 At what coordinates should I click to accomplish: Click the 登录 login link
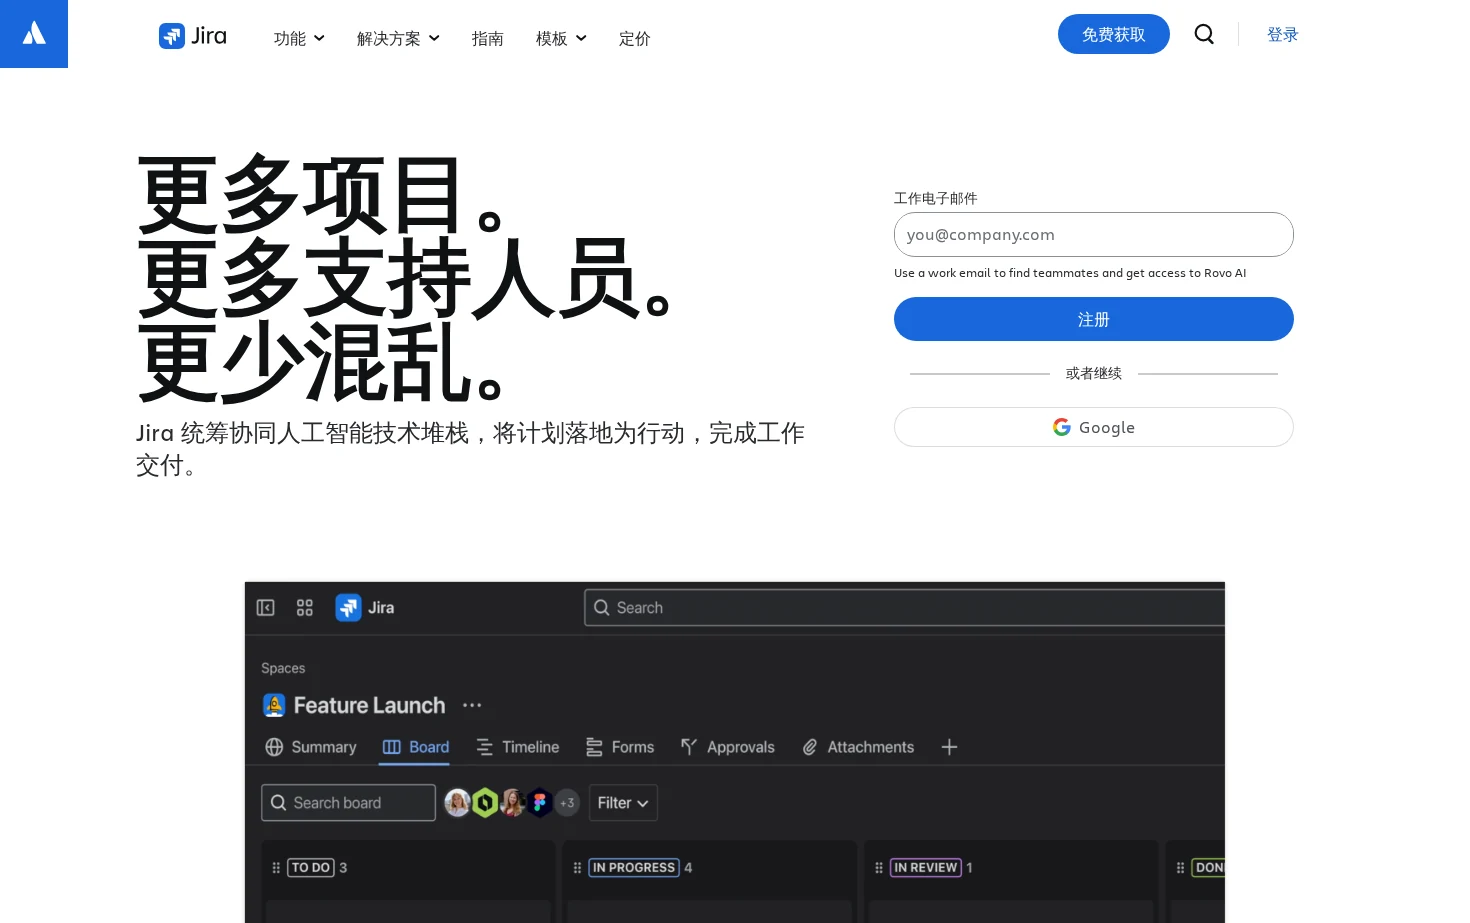pos(1283,34)
